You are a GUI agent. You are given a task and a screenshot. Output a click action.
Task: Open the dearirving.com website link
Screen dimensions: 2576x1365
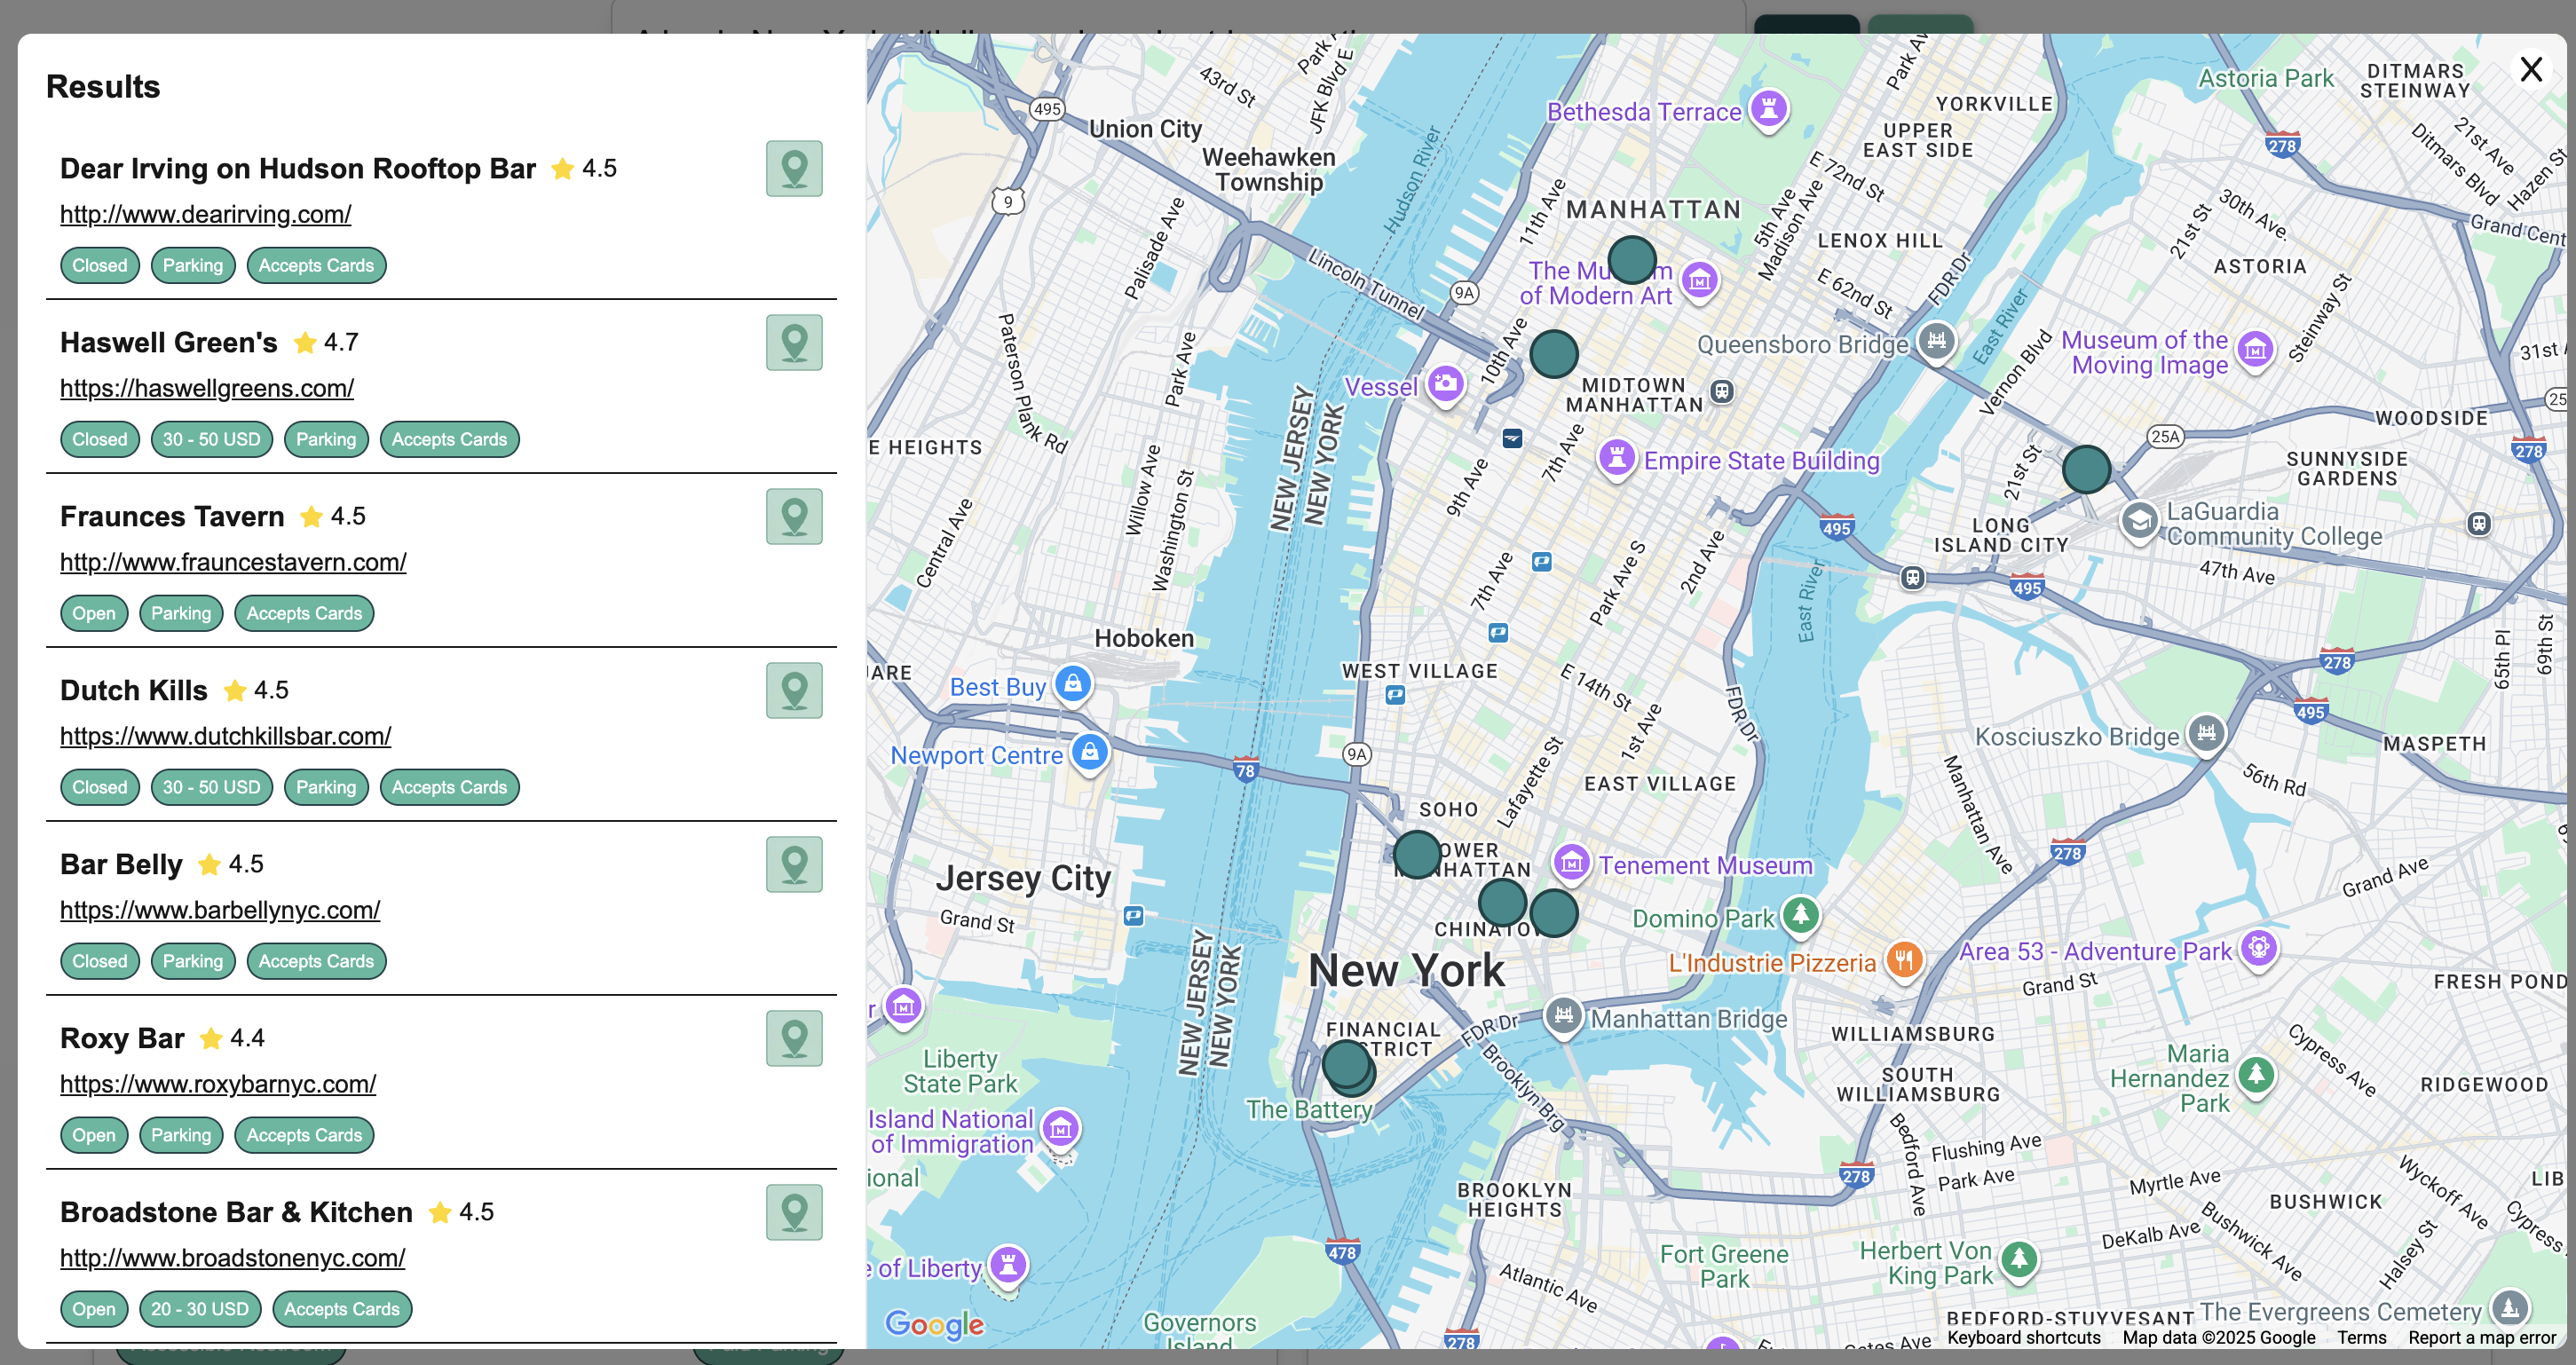(205, 214)
